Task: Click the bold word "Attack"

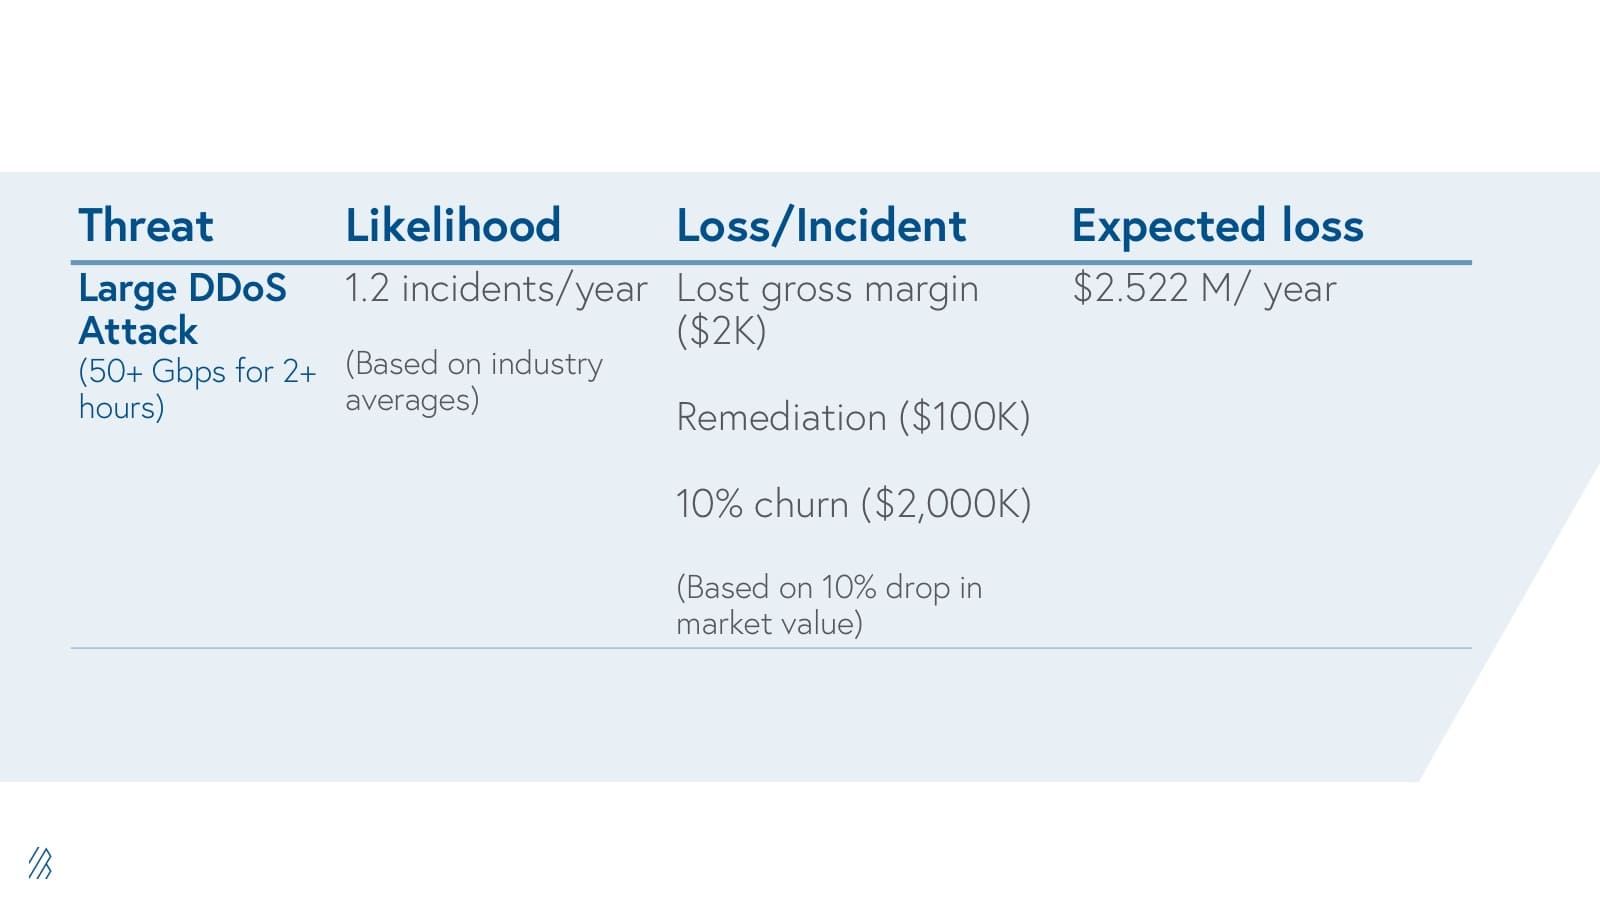Action: click(138, 331)
